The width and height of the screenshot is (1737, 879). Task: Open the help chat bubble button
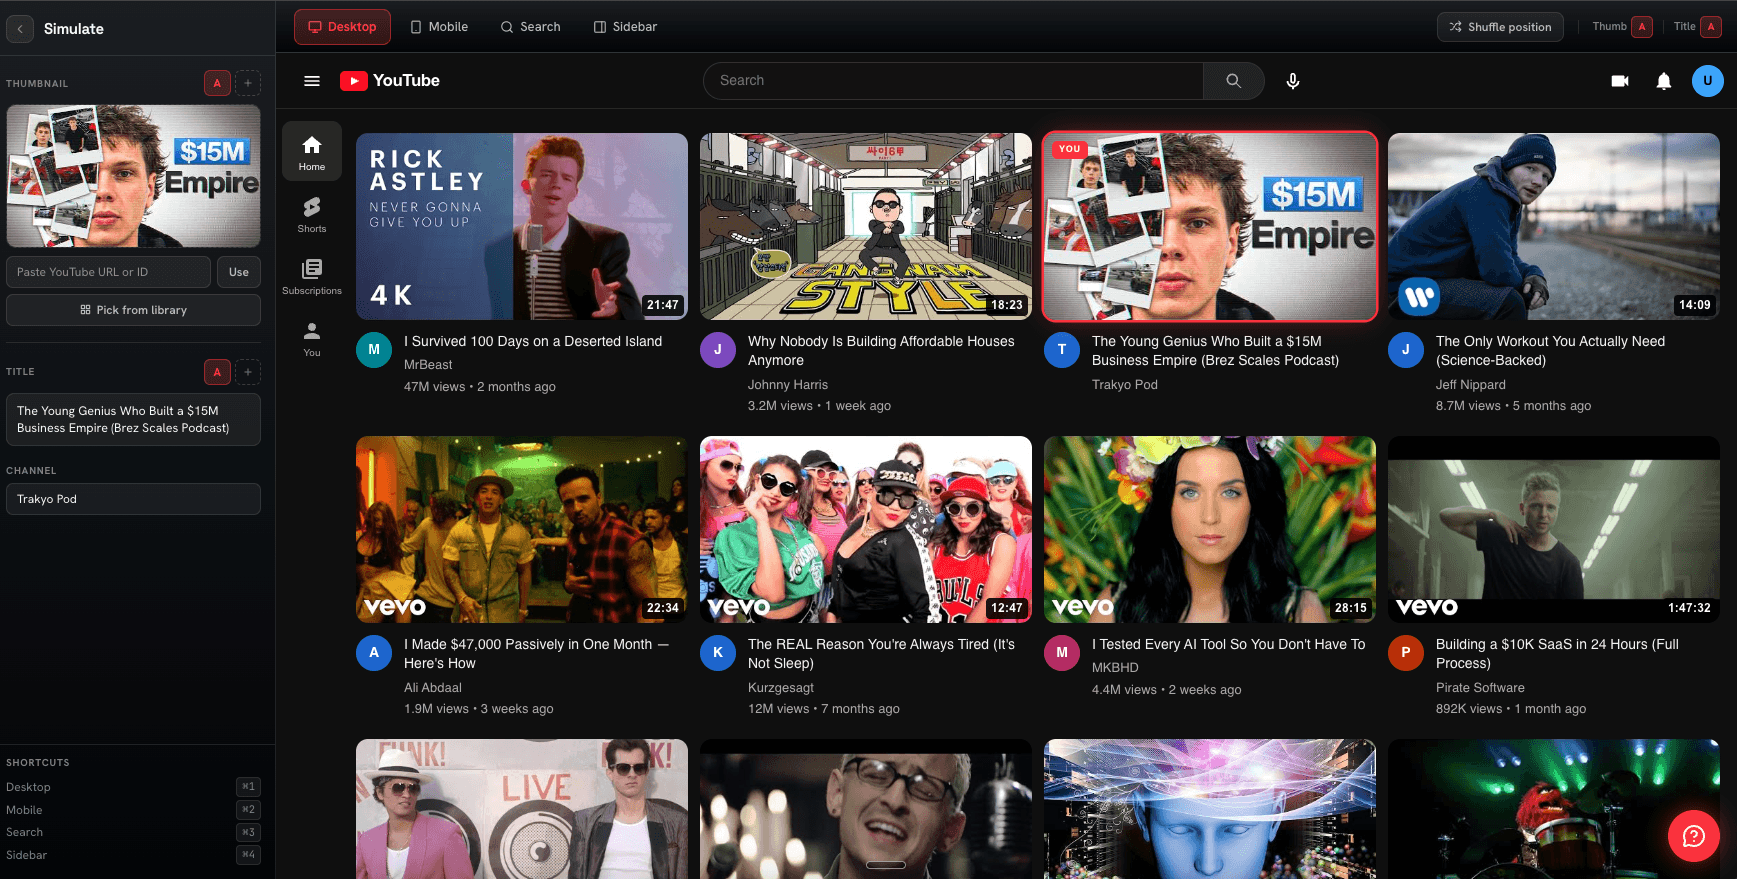(x=1694, y=836)
